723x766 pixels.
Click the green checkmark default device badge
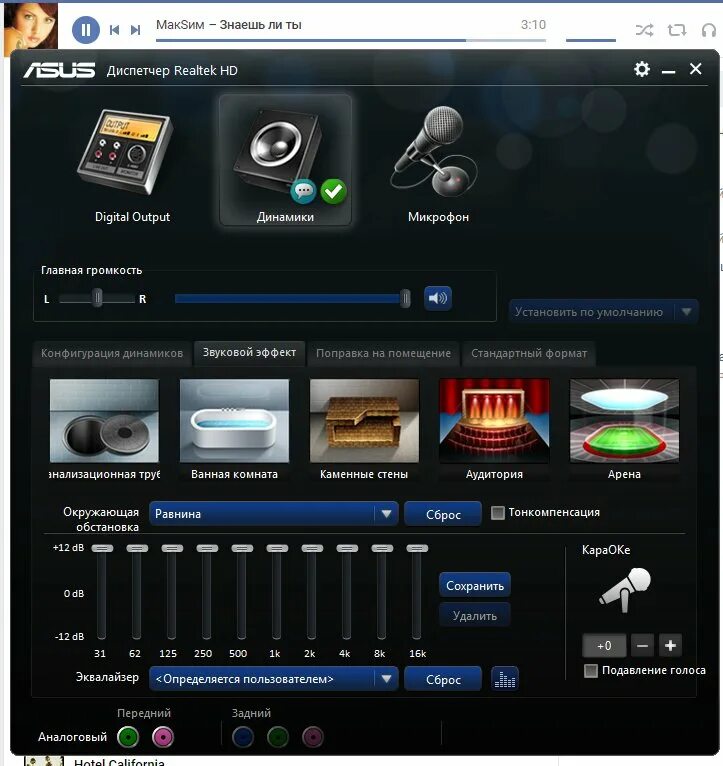334,192
